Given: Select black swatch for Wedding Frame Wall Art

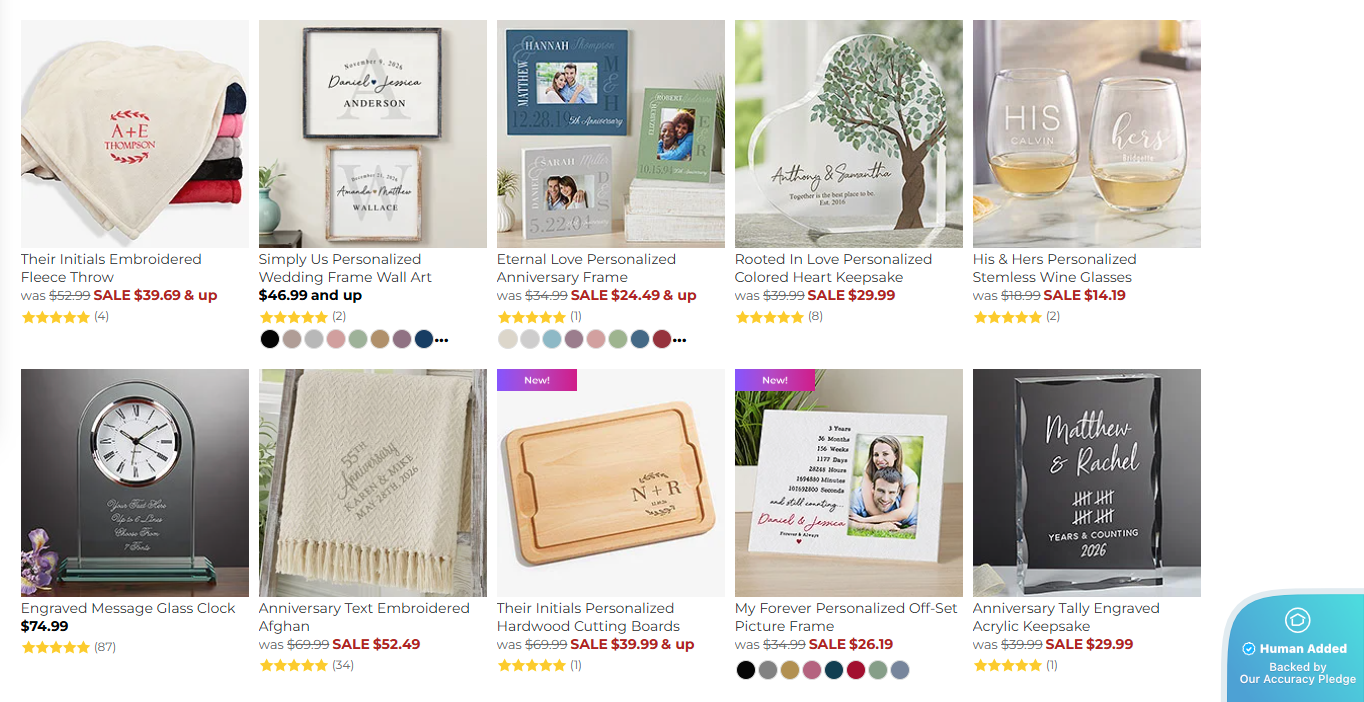Looking at the screenshot, I should click(270, 339).
